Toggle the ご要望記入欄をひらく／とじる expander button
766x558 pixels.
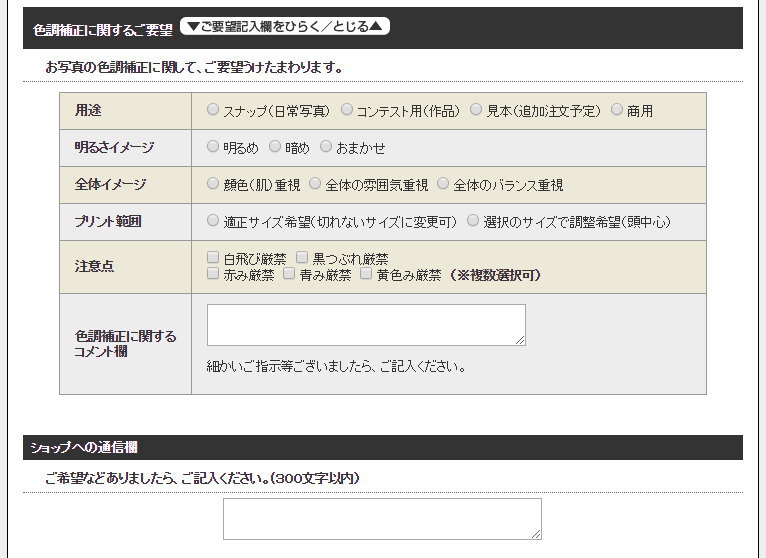tap(285, 26)
